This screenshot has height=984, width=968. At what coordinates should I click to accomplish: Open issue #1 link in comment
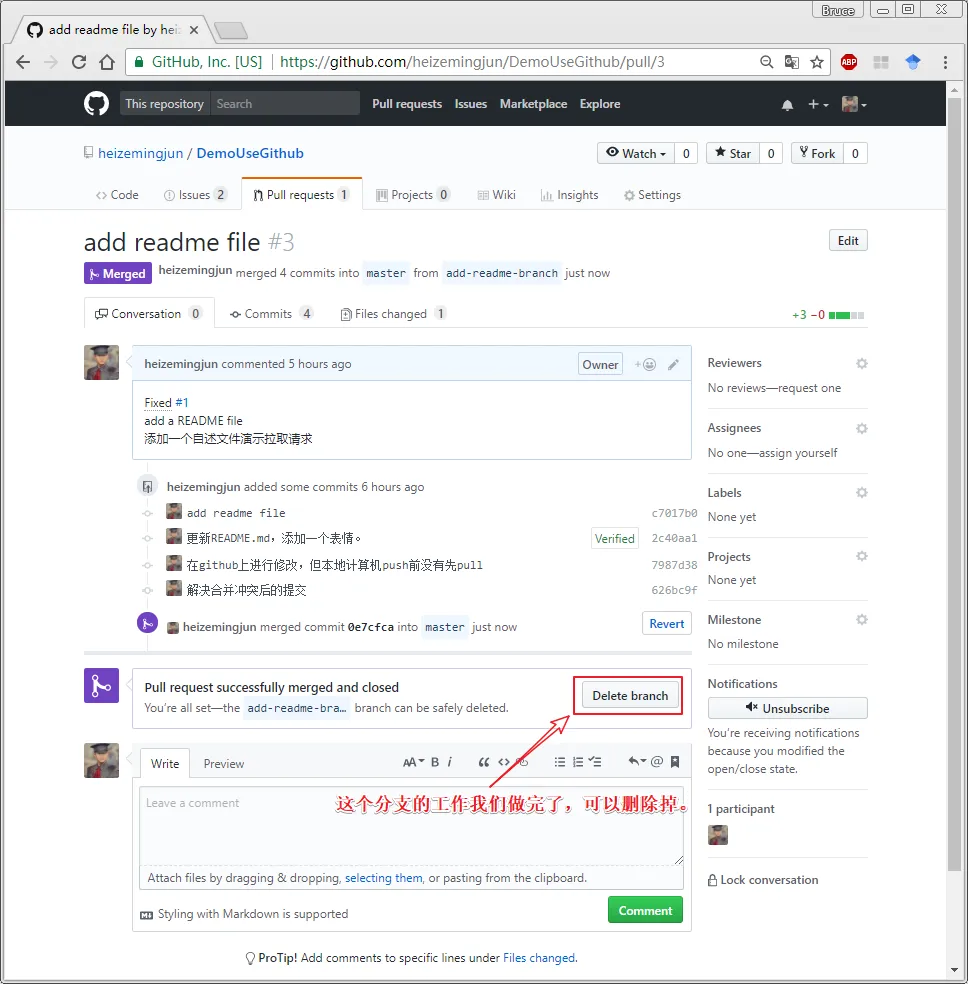click(181, 403)
